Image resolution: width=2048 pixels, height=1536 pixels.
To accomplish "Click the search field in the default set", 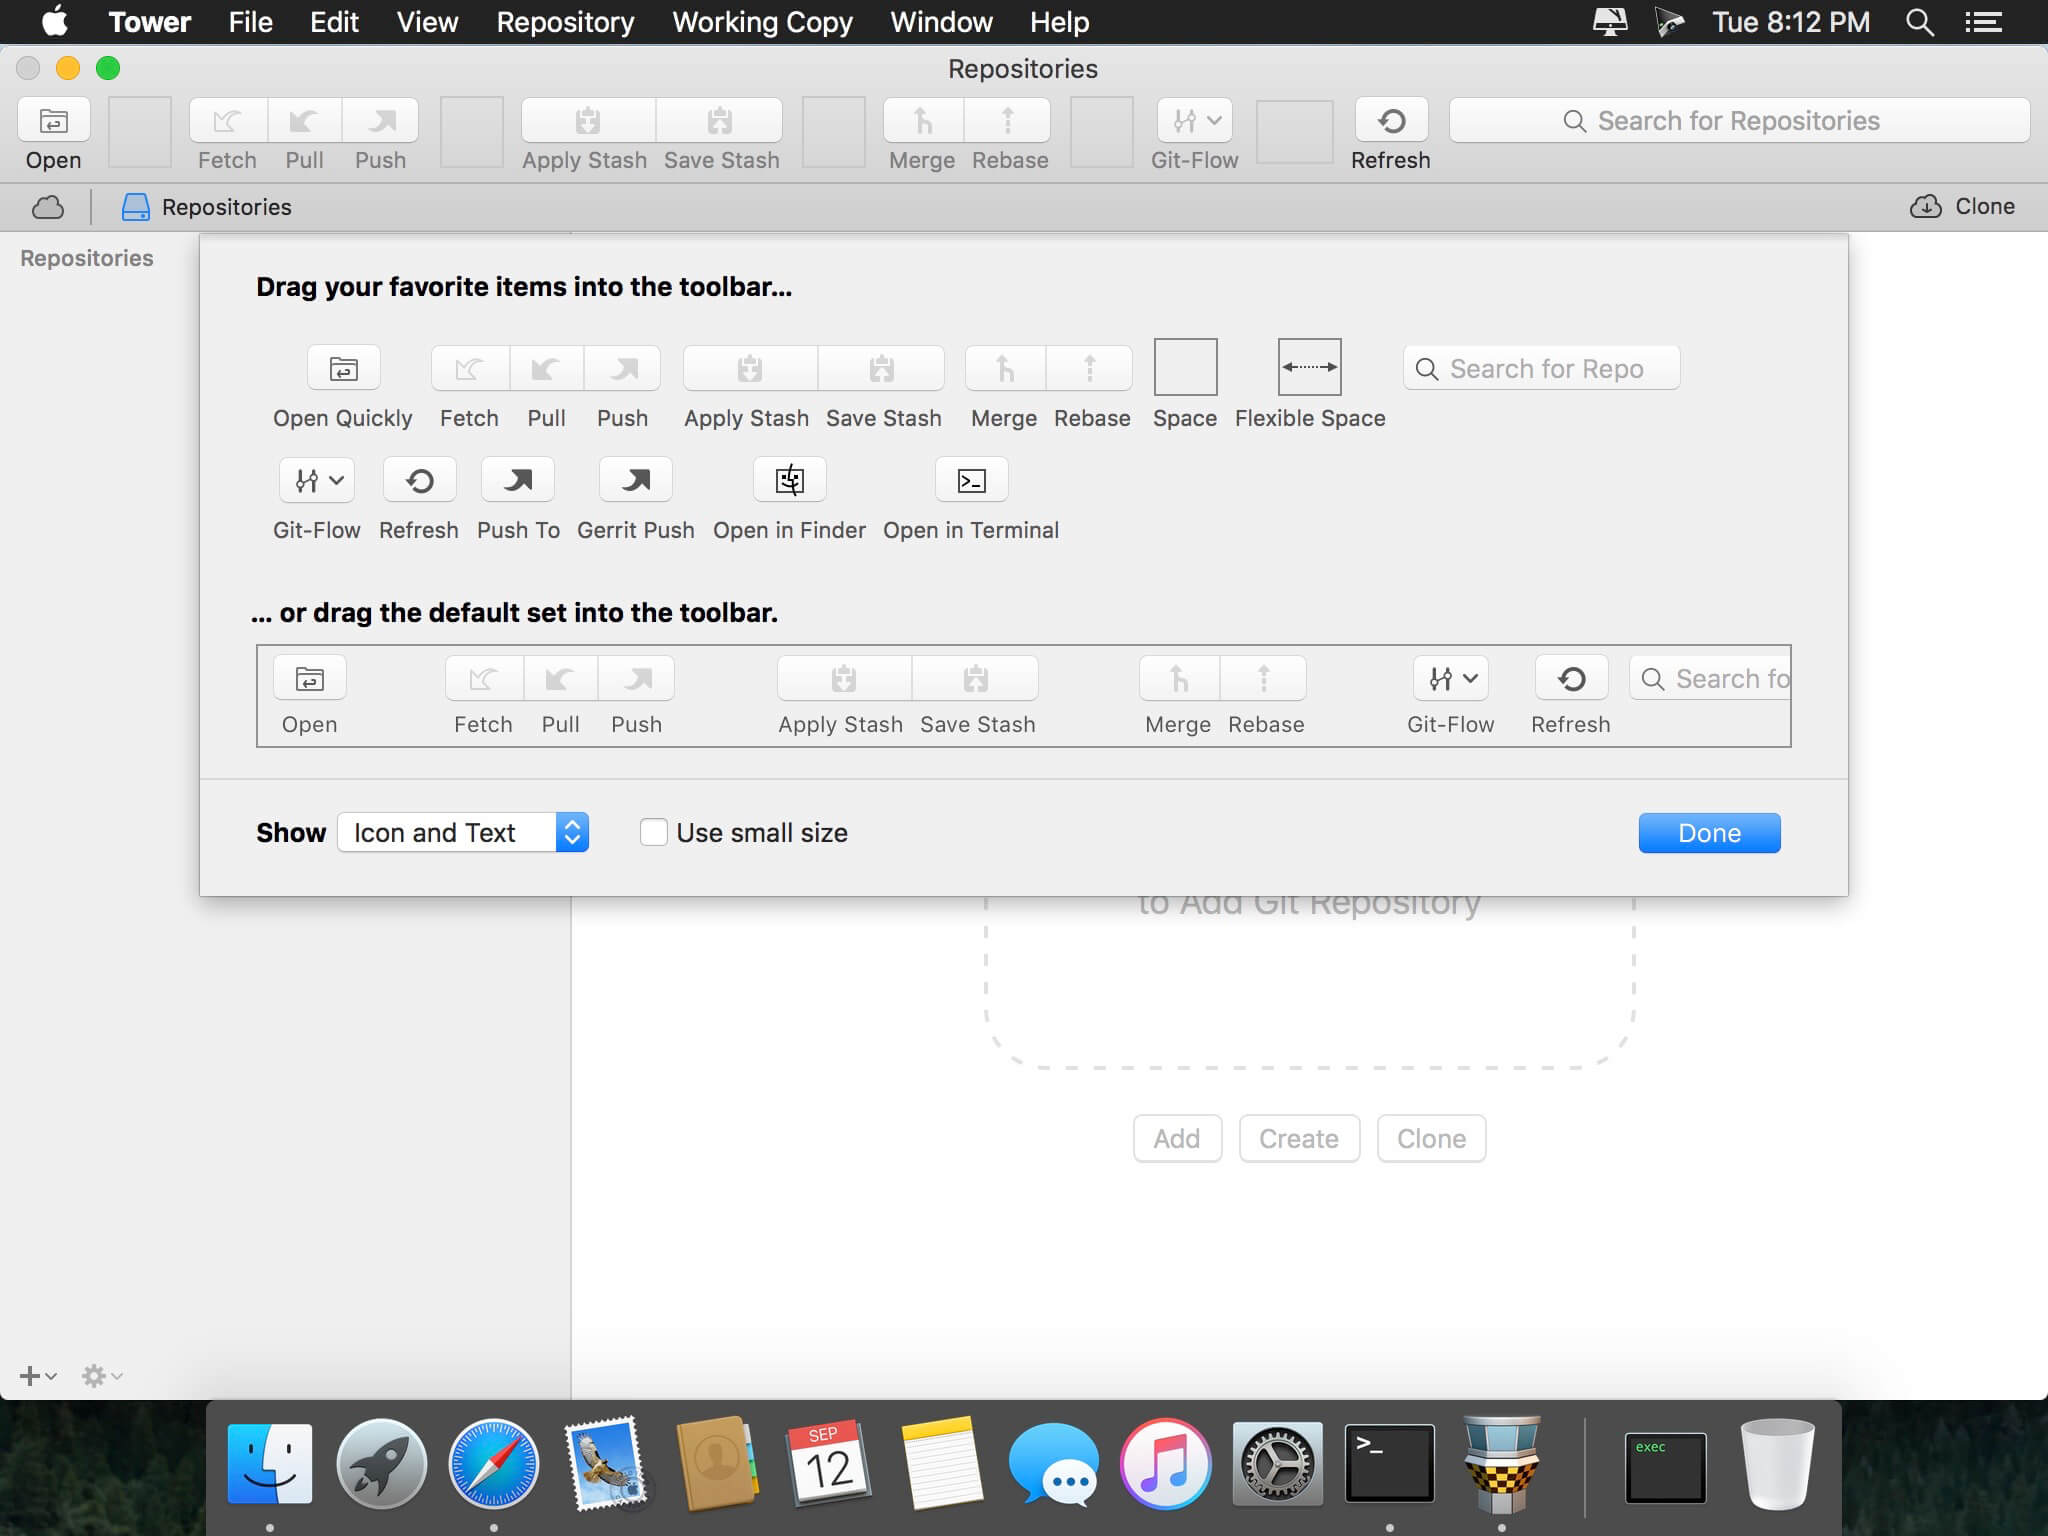I will tap(1710, 678).
